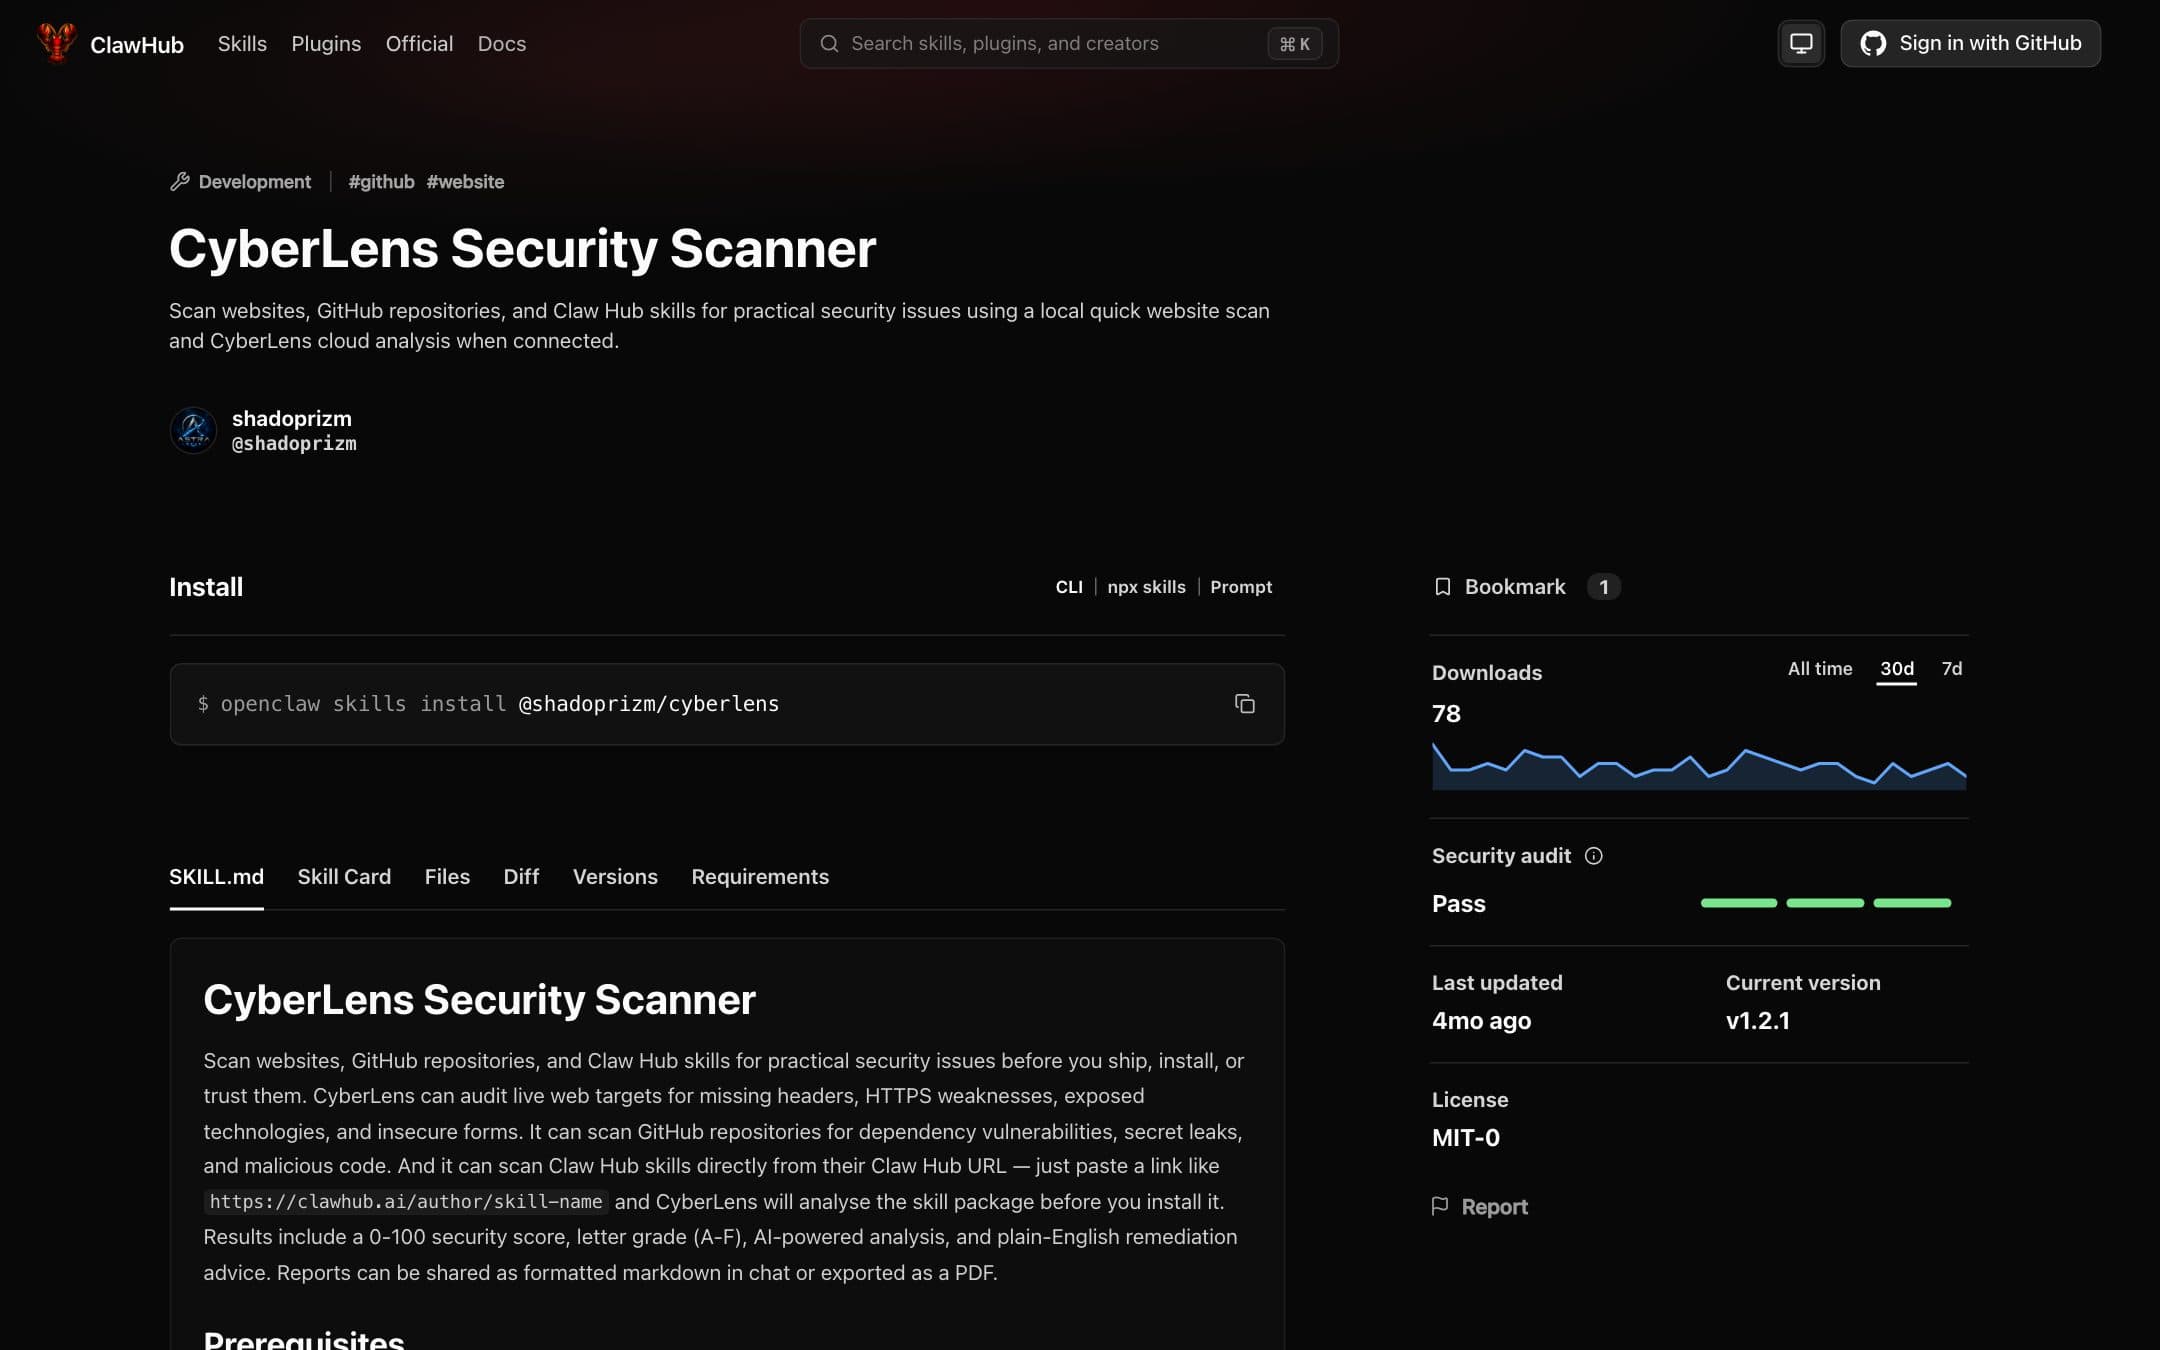Click the 4mo ago value
2160x1350 pixels.
[1481, 1021]
